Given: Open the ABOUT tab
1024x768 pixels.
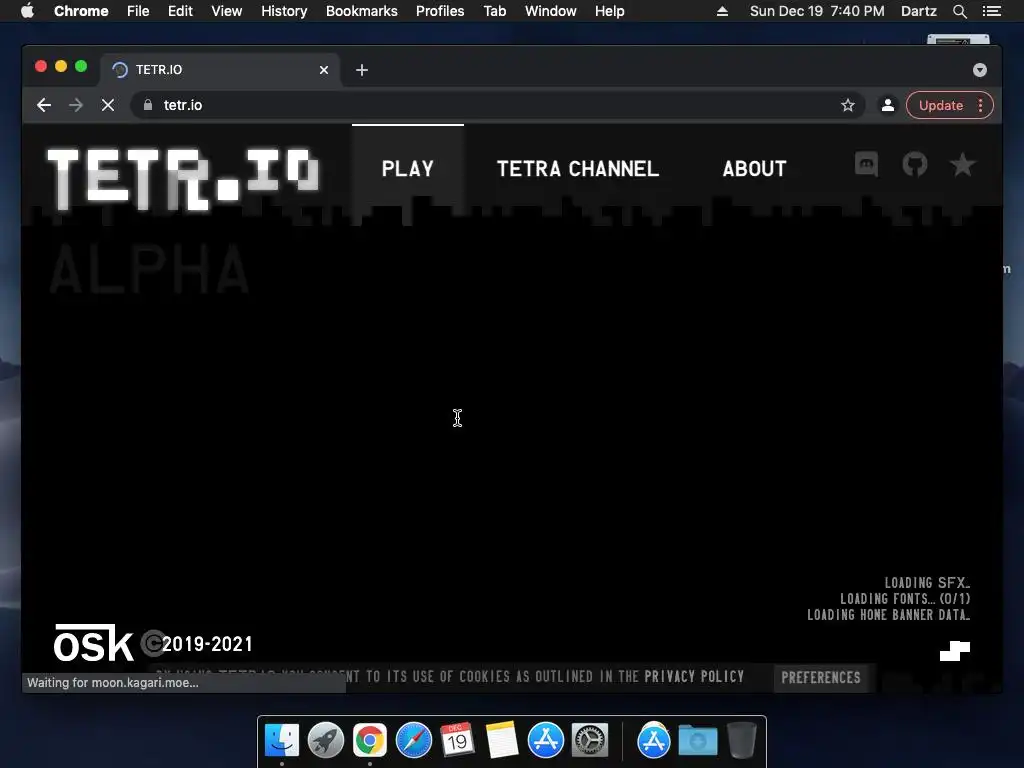Looking at the screenshot, I should (x=754, y=168).
